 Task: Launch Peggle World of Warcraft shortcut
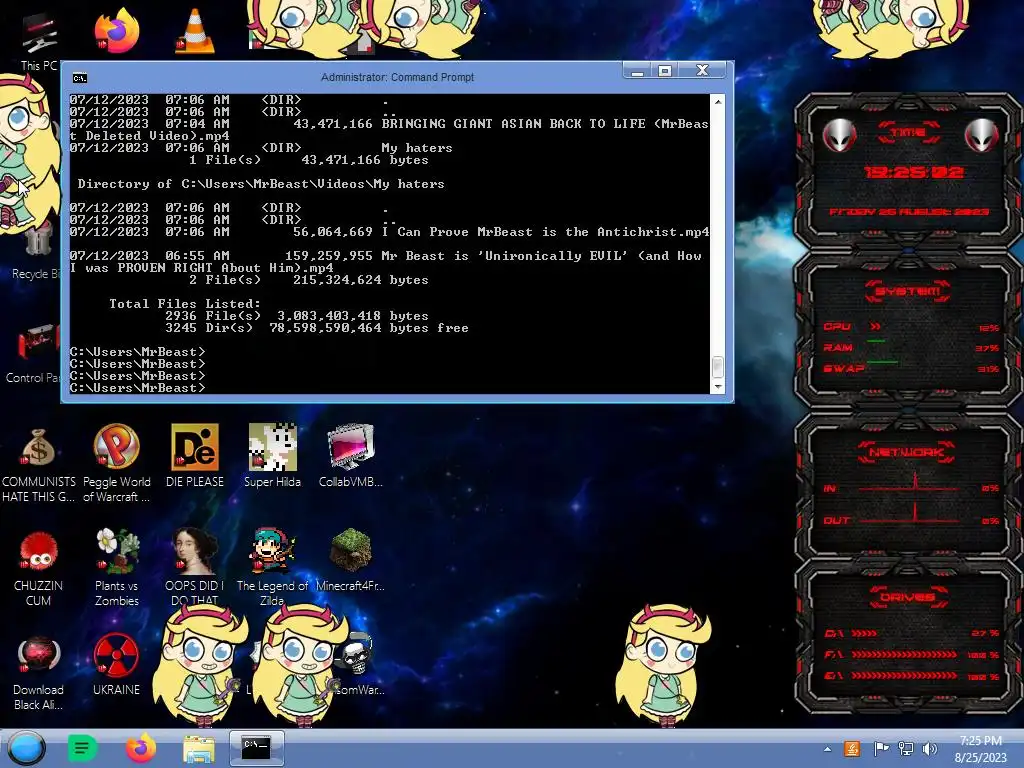116,464
